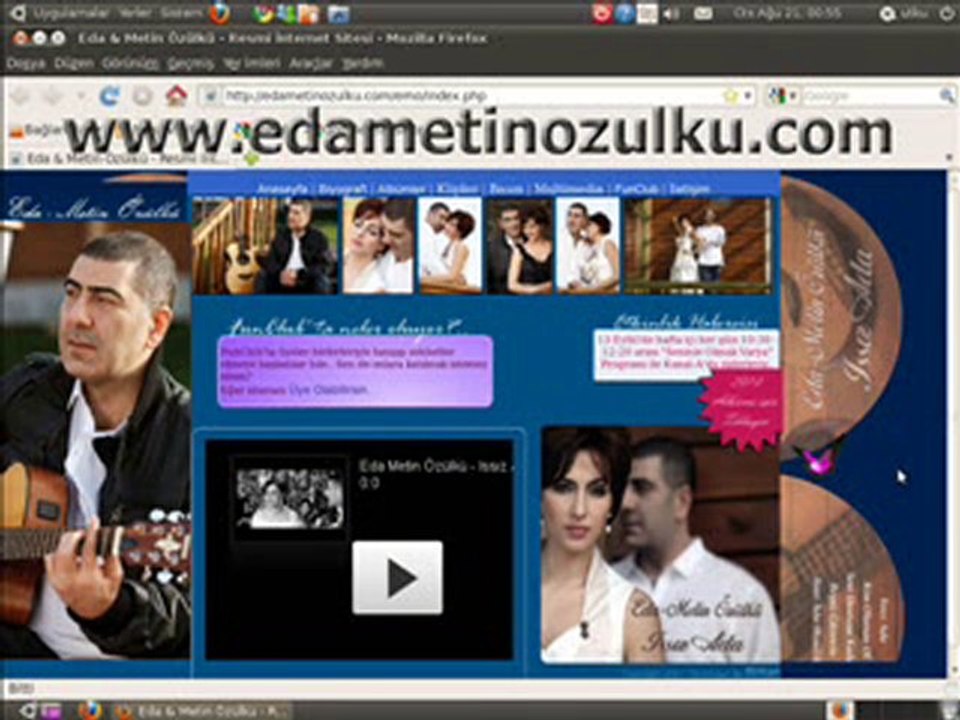Open the ulku user menu in top panel
This screenshot has width=960, height=720.
pyautogui.click(x=904, y=13)
